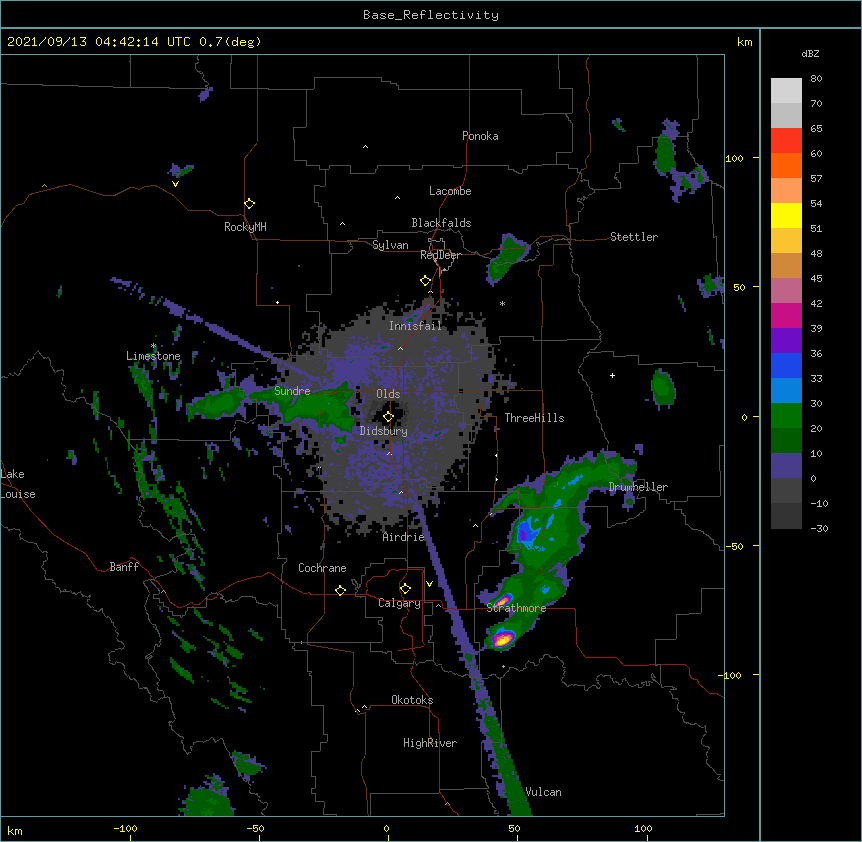Click the Didsbury city label
Image resolution: width=862 pixels, height=842 pixels.
(383, 431)
